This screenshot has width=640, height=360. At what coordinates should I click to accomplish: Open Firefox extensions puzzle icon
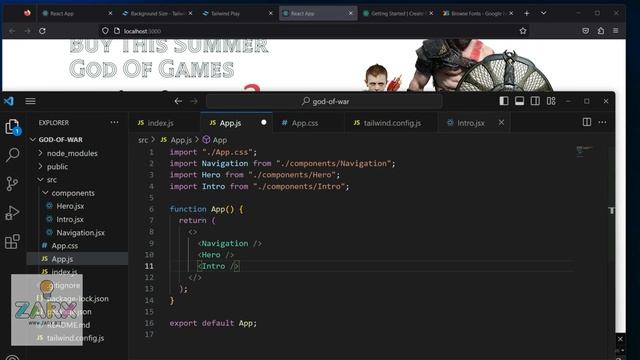pyautogui.click(x=601, y=31)
